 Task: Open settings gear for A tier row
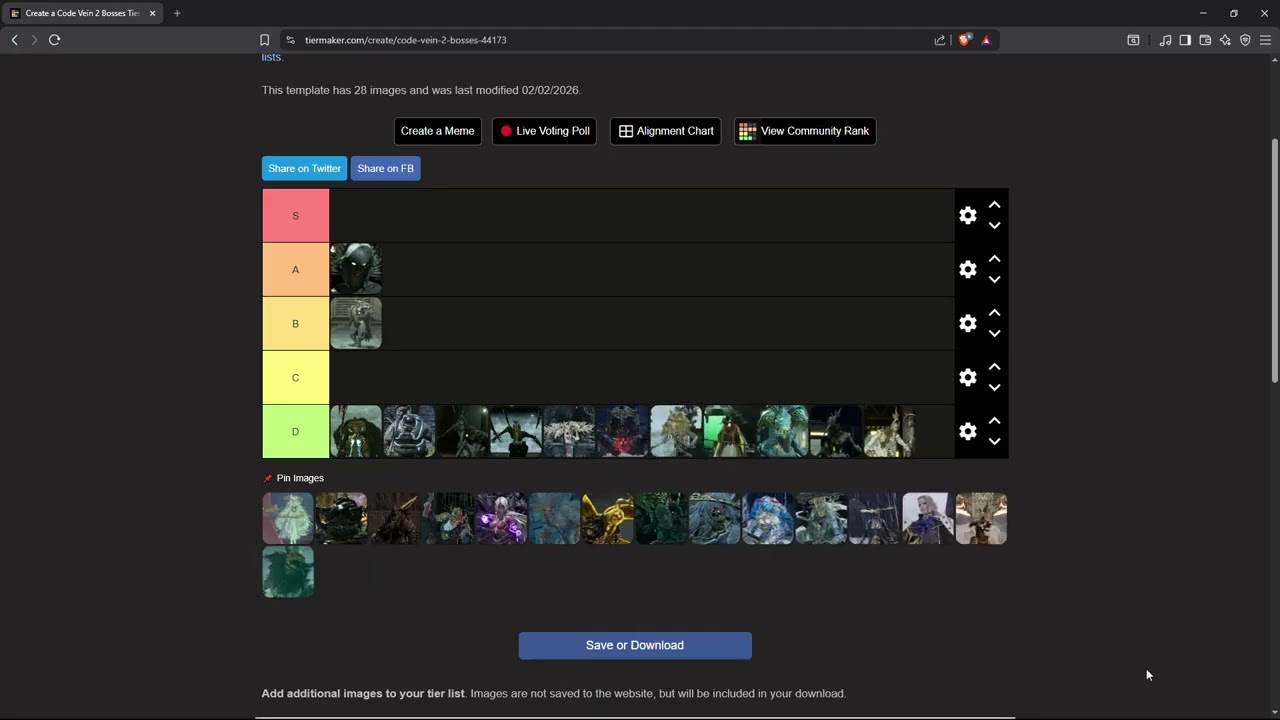[967, 270]
